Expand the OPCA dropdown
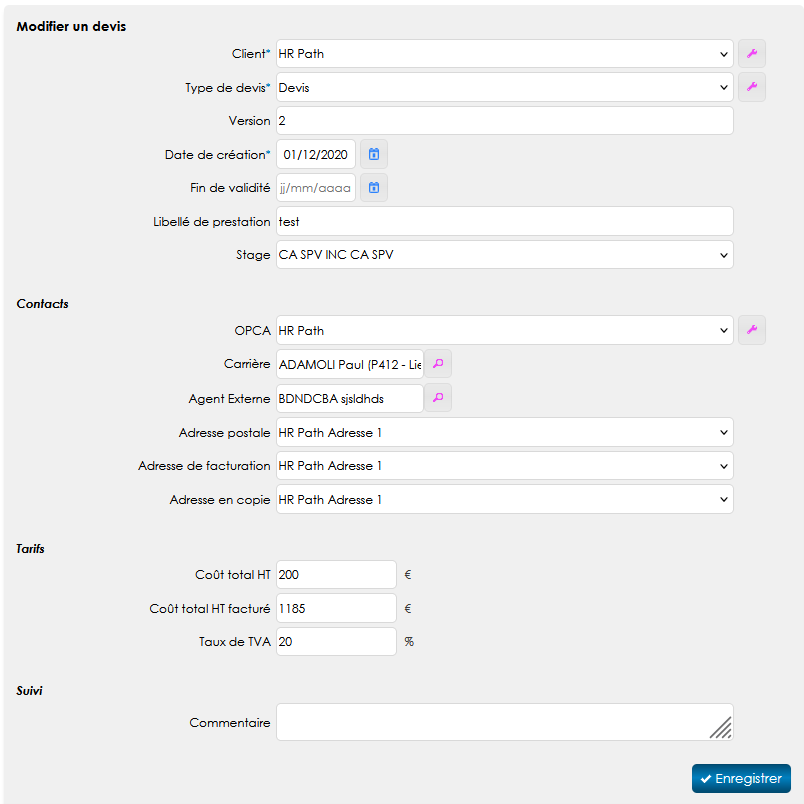Screen dimensions: 804x804 pos(504,330)
